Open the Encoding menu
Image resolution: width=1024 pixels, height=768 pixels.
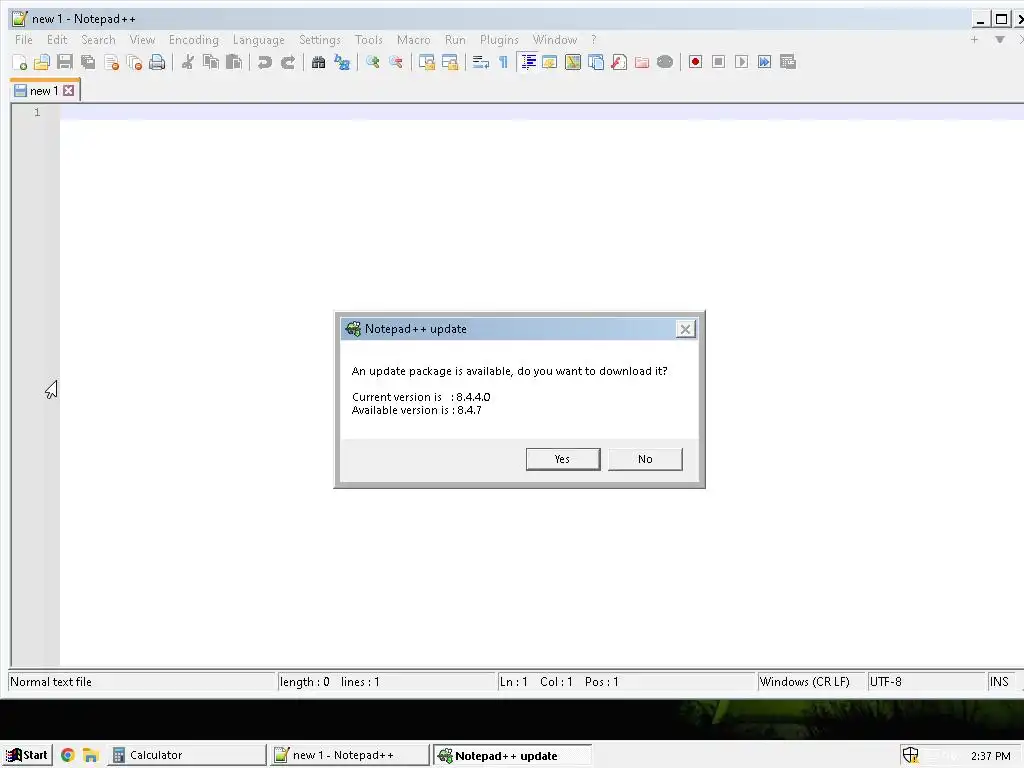point(193,40)
